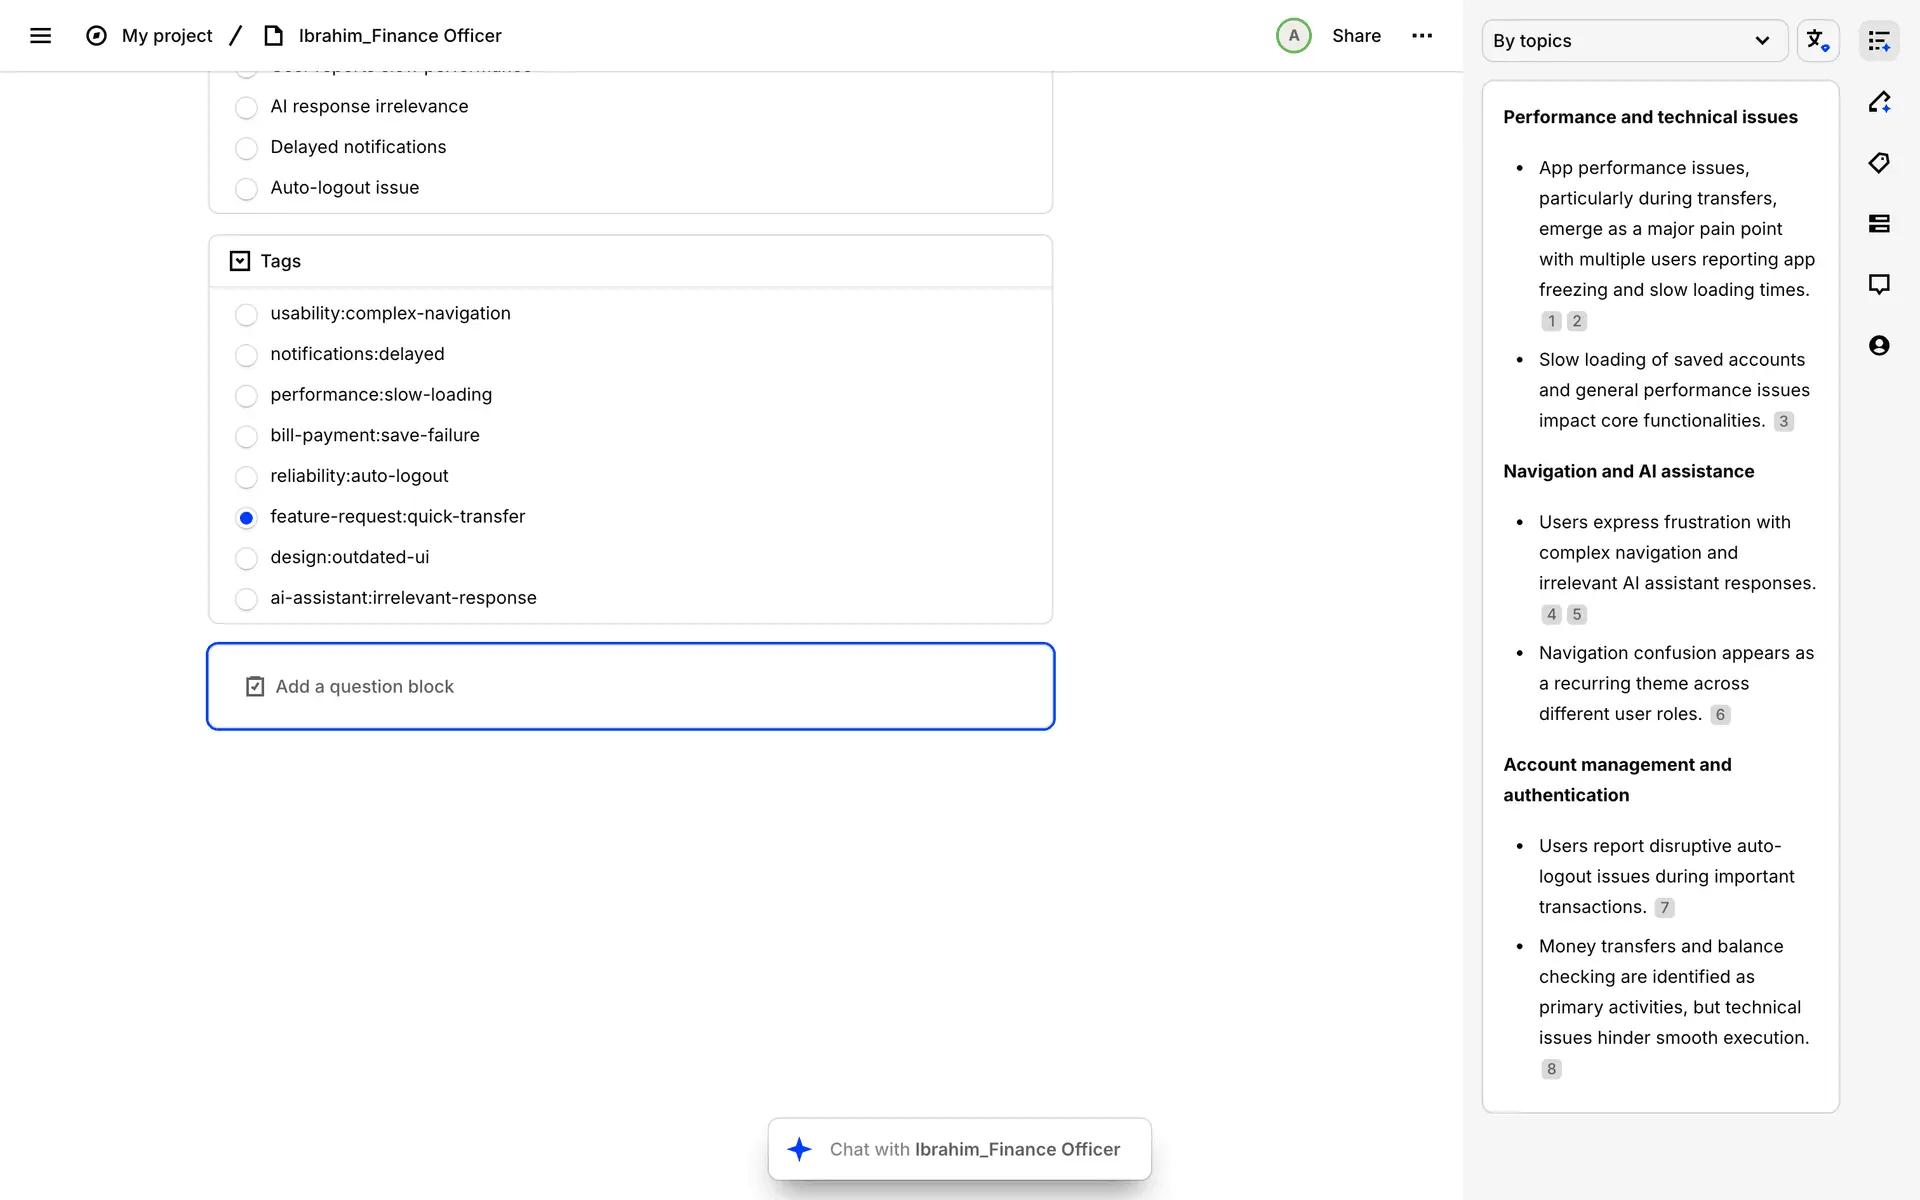Select the design:outdated-ui tag radio
This screenshot has height=1200, width=1920.
(246, 558)
